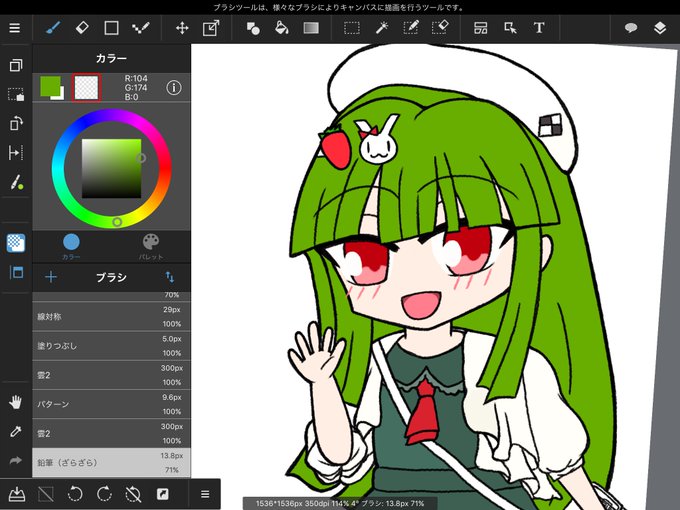Screen dimensions: 680x510
Task: Select the Eyedropper tool
Action: tap(16, 431)
